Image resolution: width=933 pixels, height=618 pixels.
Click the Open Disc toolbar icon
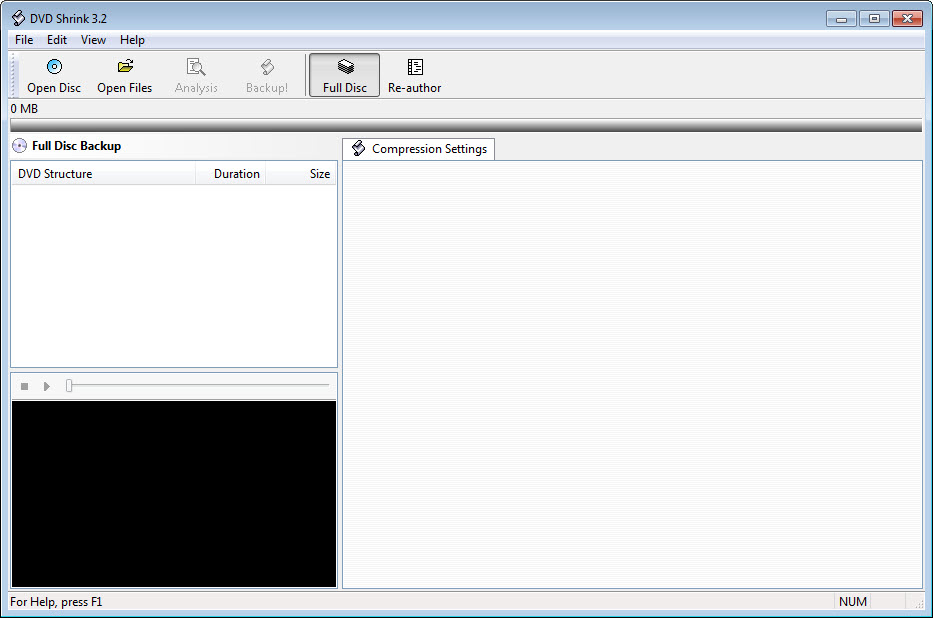pyautogui.click(x=54, y=67)
